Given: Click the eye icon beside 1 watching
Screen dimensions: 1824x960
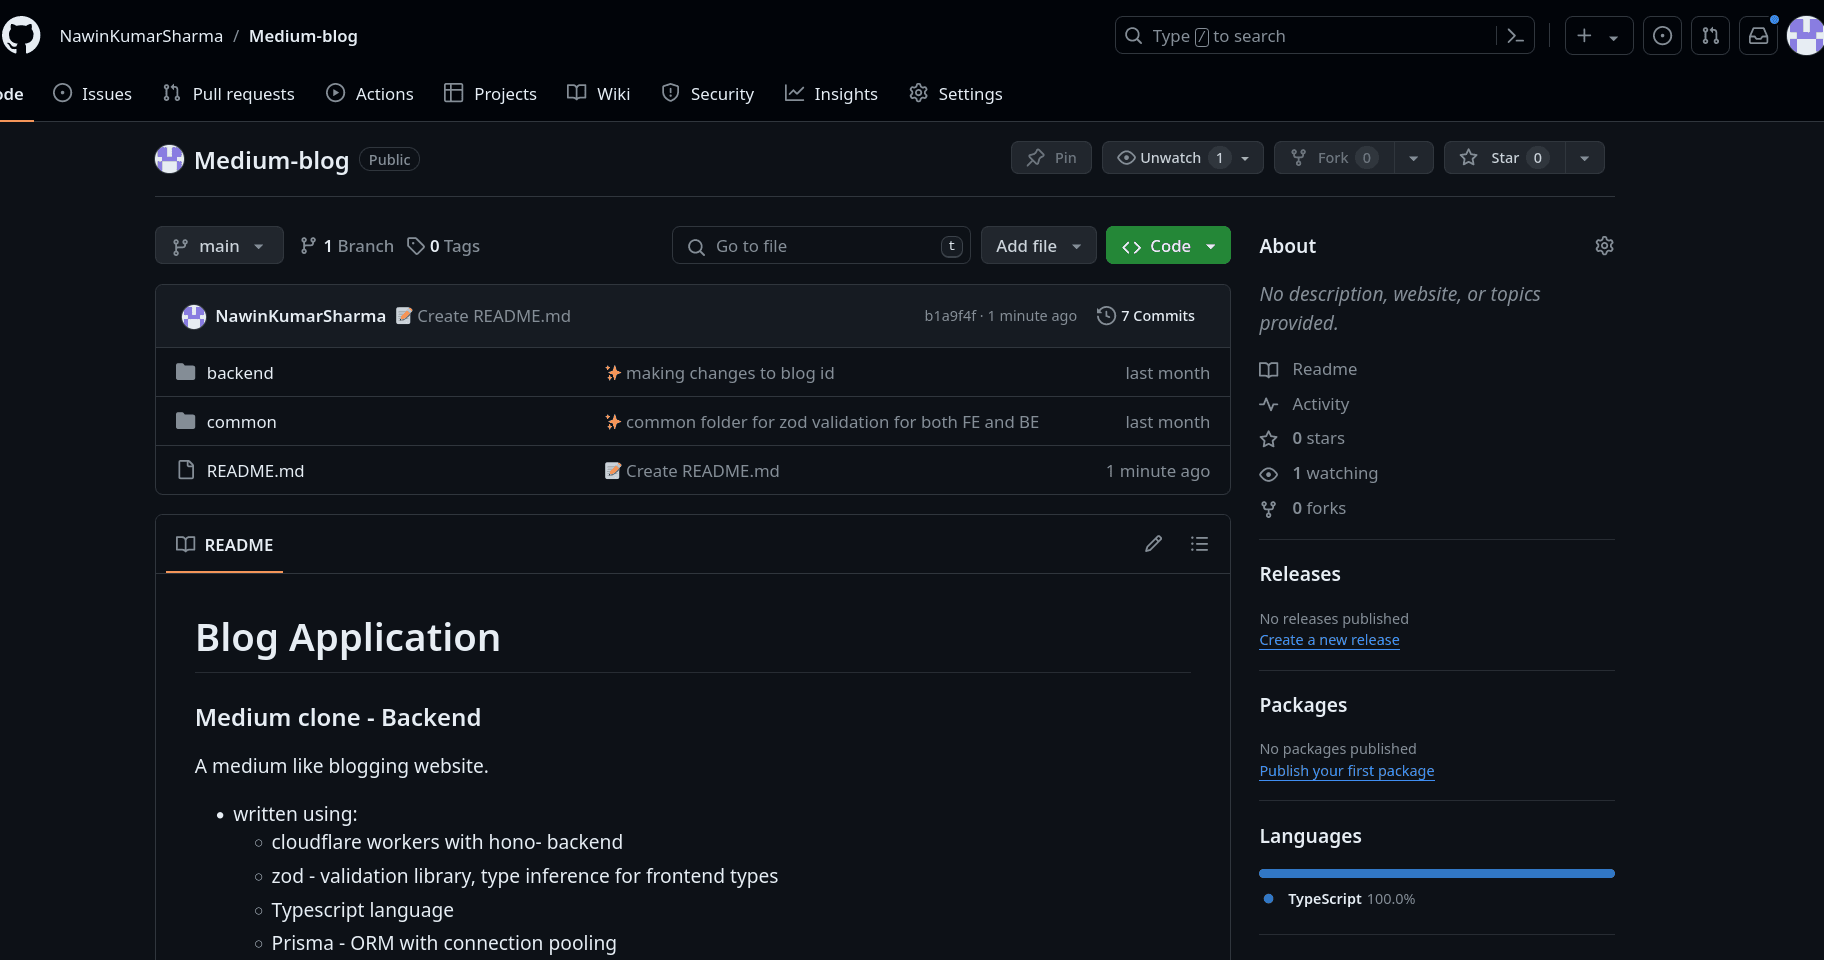Looking at the screenshot, I should pyautogui.click(x=1268, y=474).
